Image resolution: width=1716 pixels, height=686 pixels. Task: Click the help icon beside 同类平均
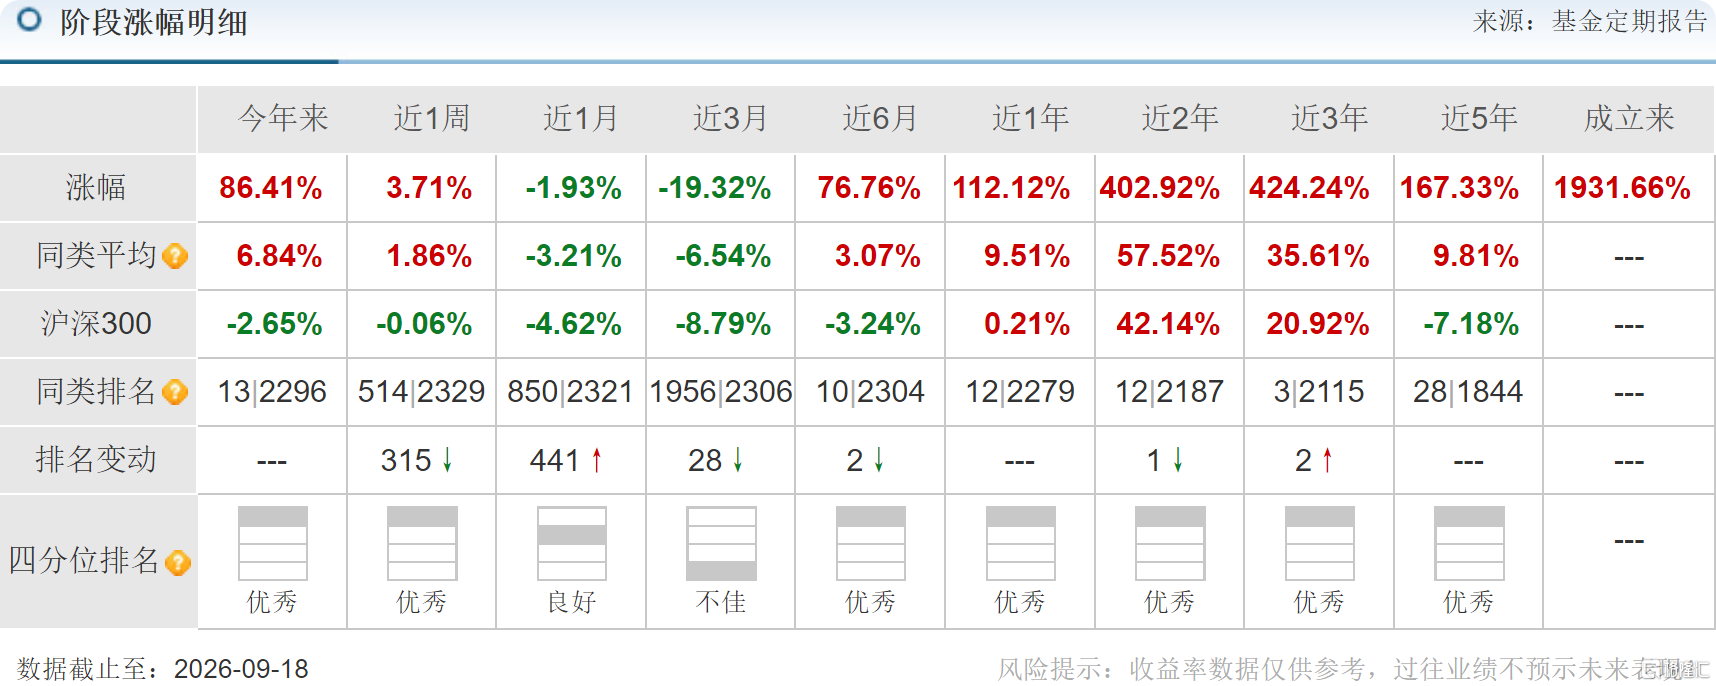click(175, 256)
